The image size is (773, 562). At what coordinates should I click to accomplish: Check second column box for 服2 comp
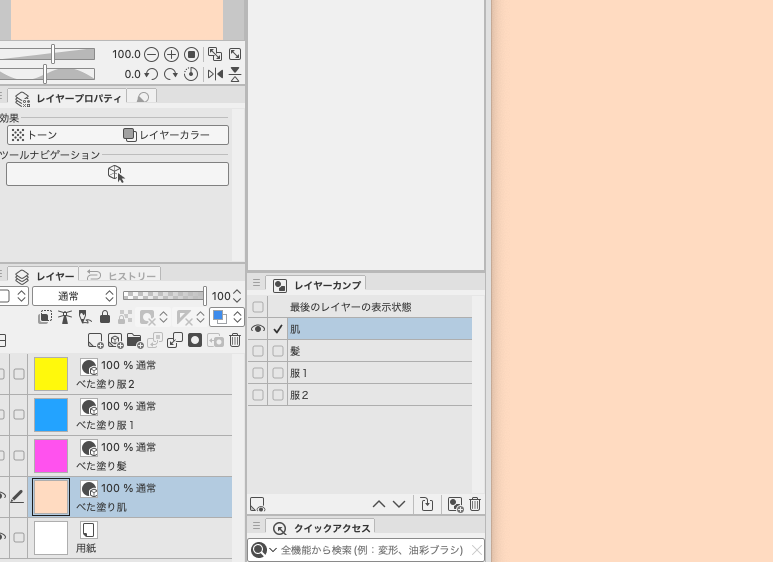point(278,395)
